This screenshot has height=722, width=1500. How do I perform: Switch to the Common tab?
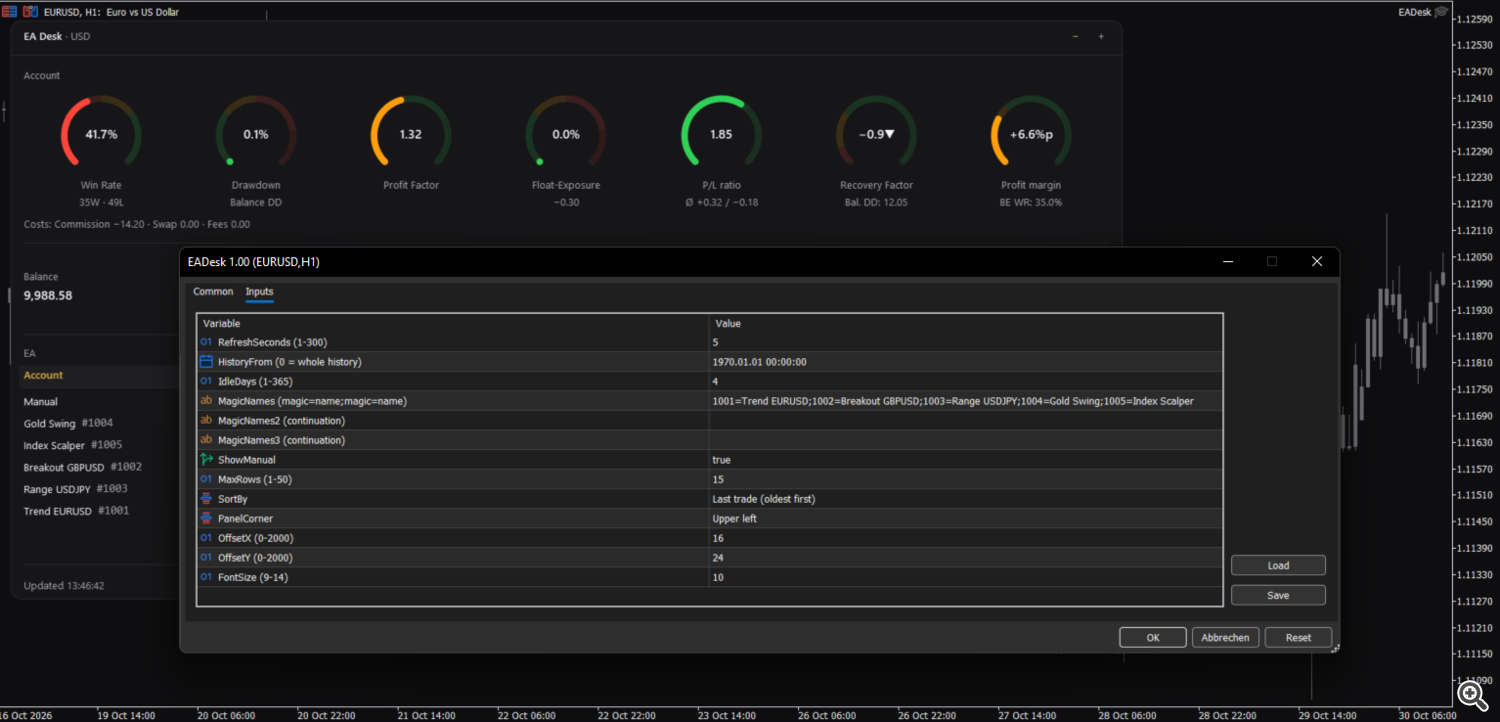(213, 292)
